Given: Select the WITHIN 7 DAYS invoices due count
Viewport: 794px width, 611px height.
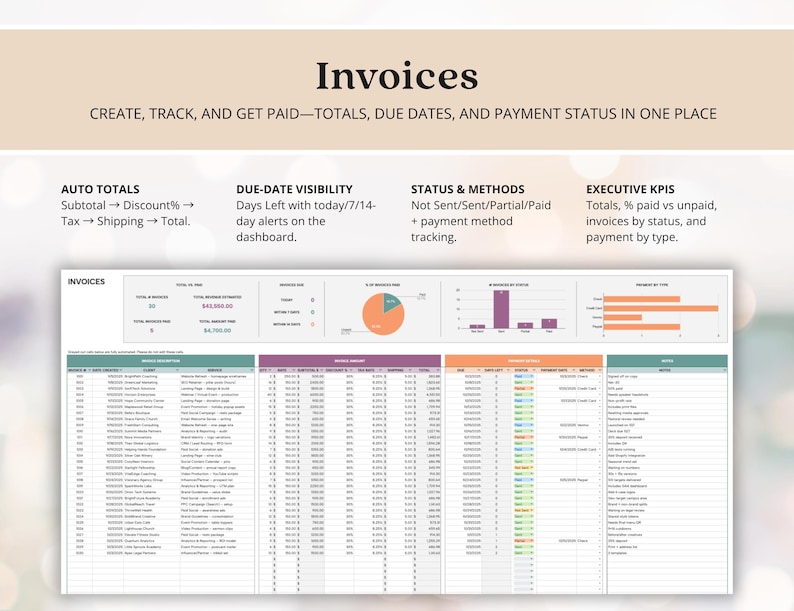Looking at the screenshot, I should click(312, 312).
